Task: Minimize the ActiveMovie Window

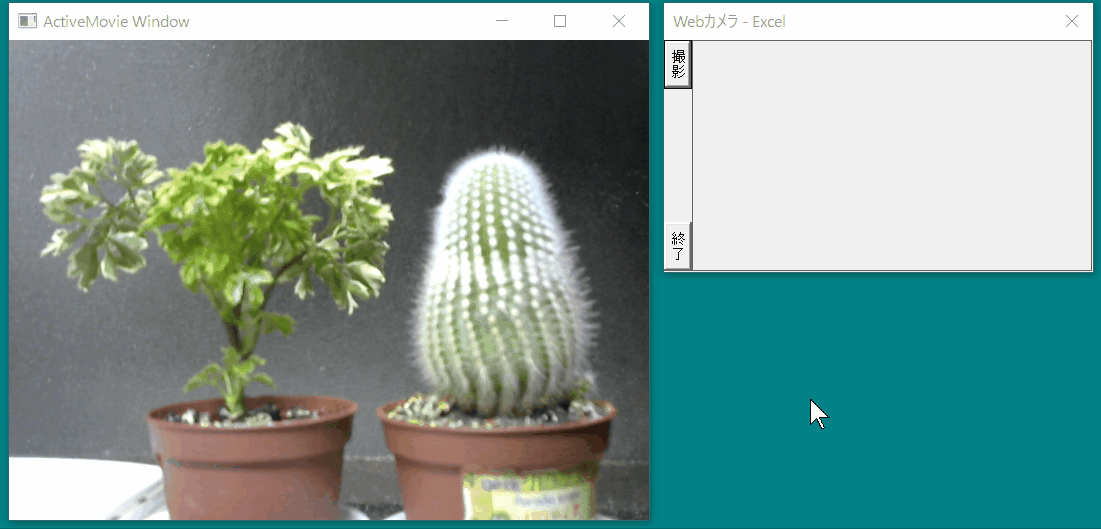Action: click(x=502, y=21)
